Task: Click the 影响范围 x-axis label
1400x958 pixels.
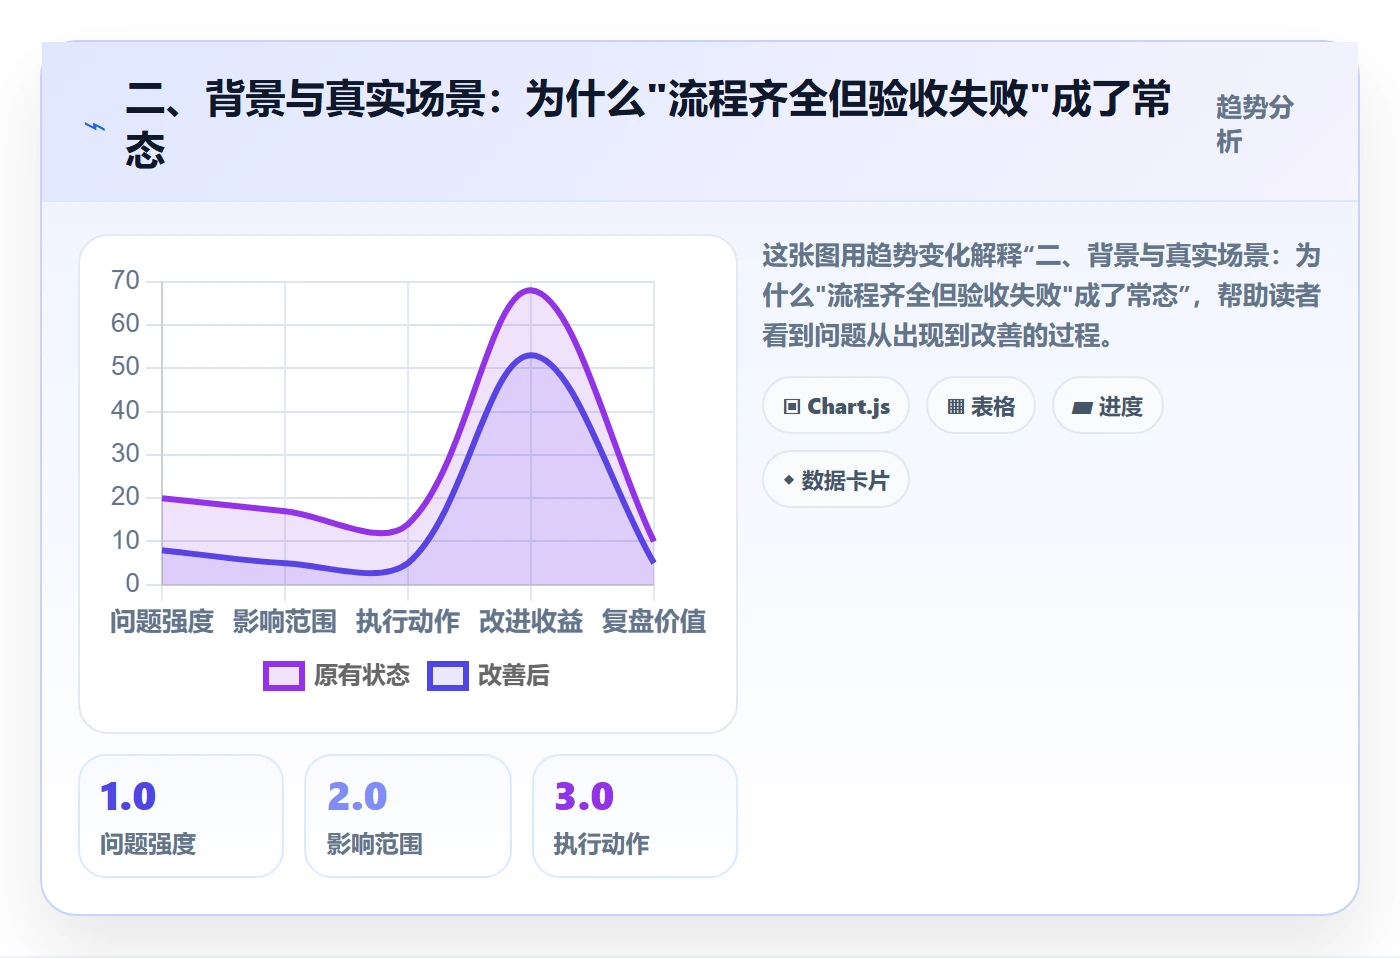Action: click(285, 622)
